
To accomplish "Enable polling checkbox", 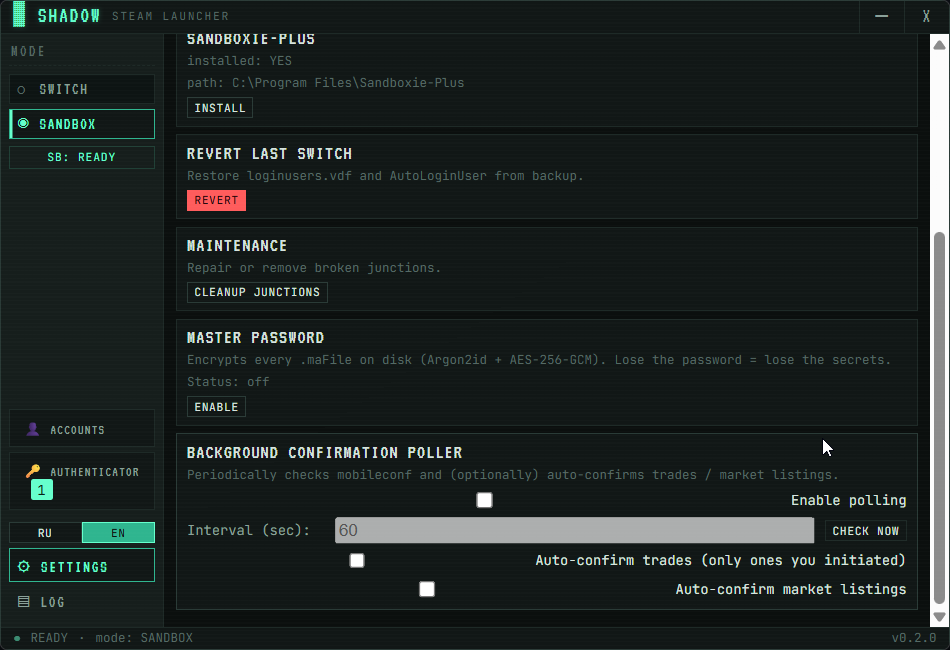I will point(484,500).
